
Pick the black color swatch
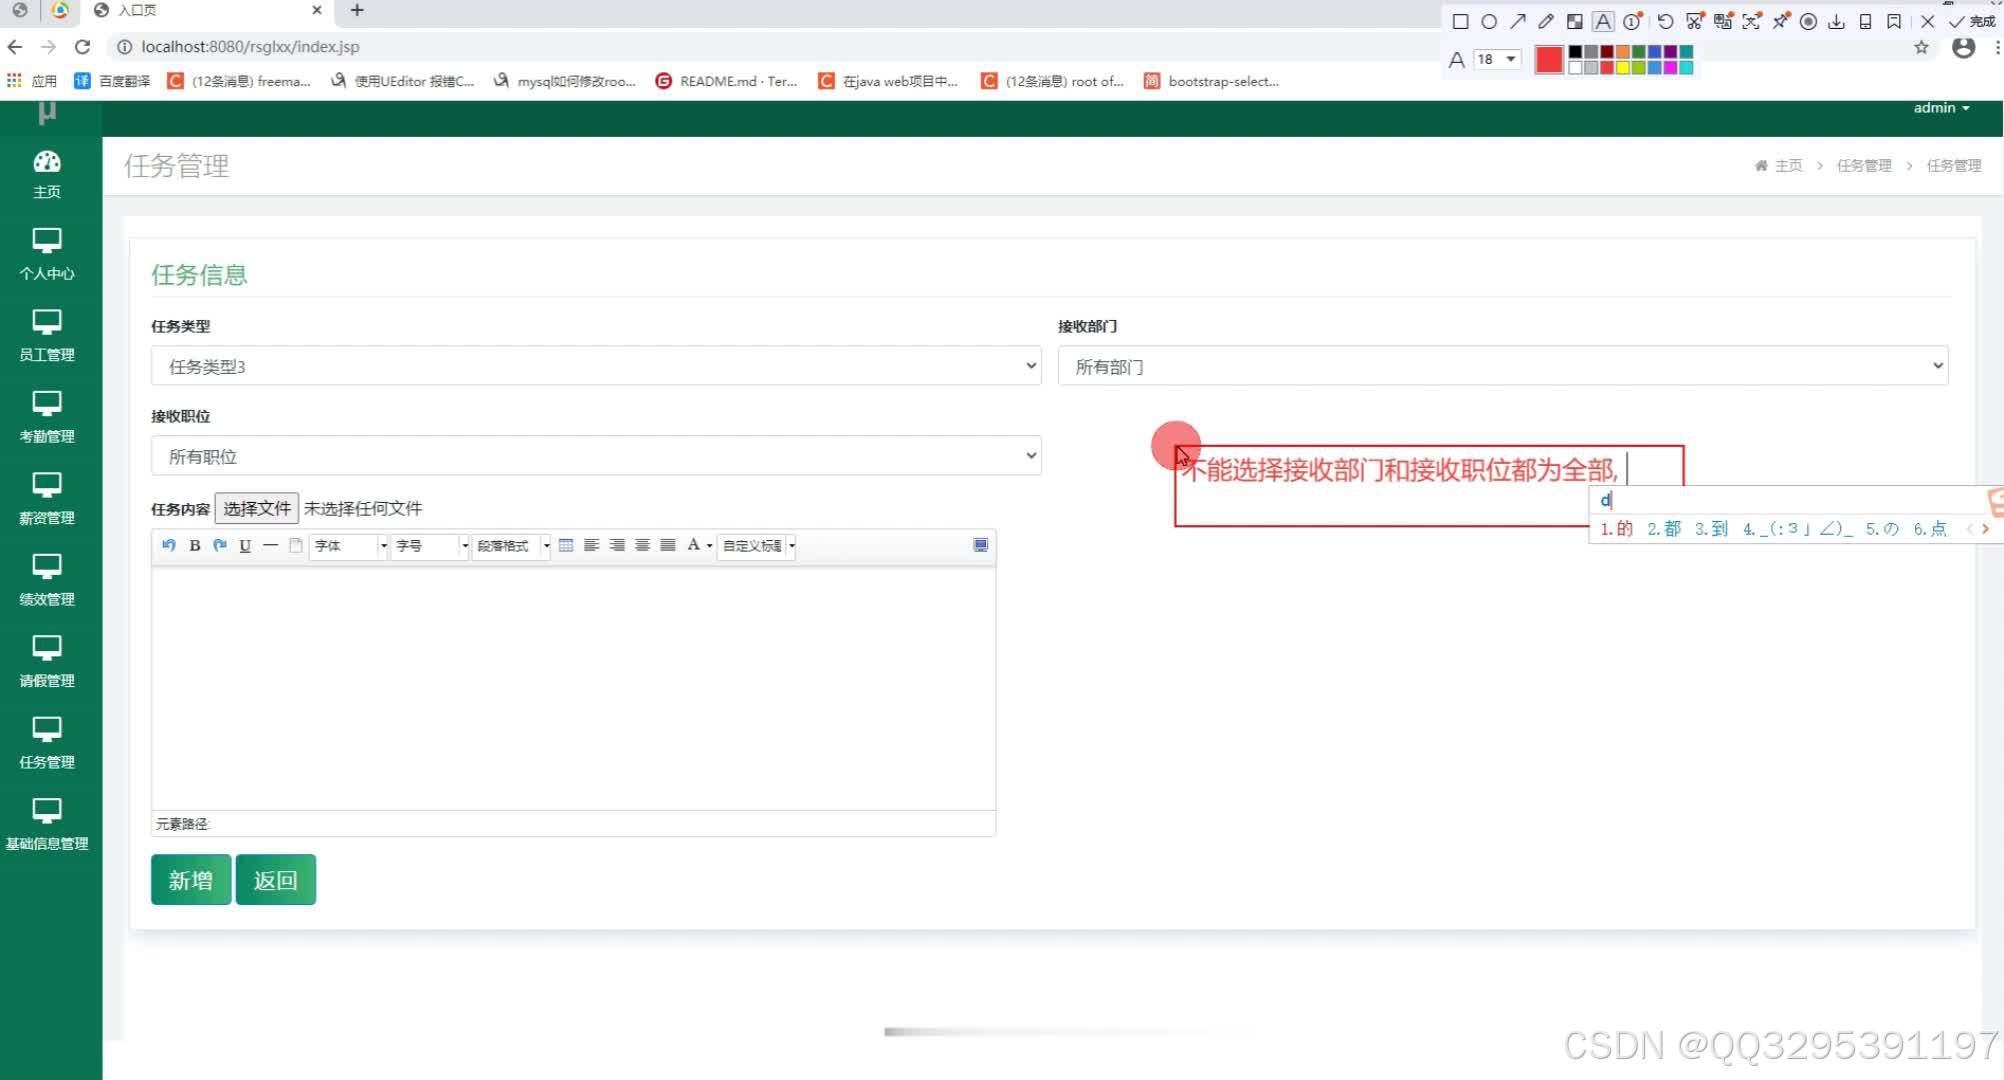pos(1575,52)
